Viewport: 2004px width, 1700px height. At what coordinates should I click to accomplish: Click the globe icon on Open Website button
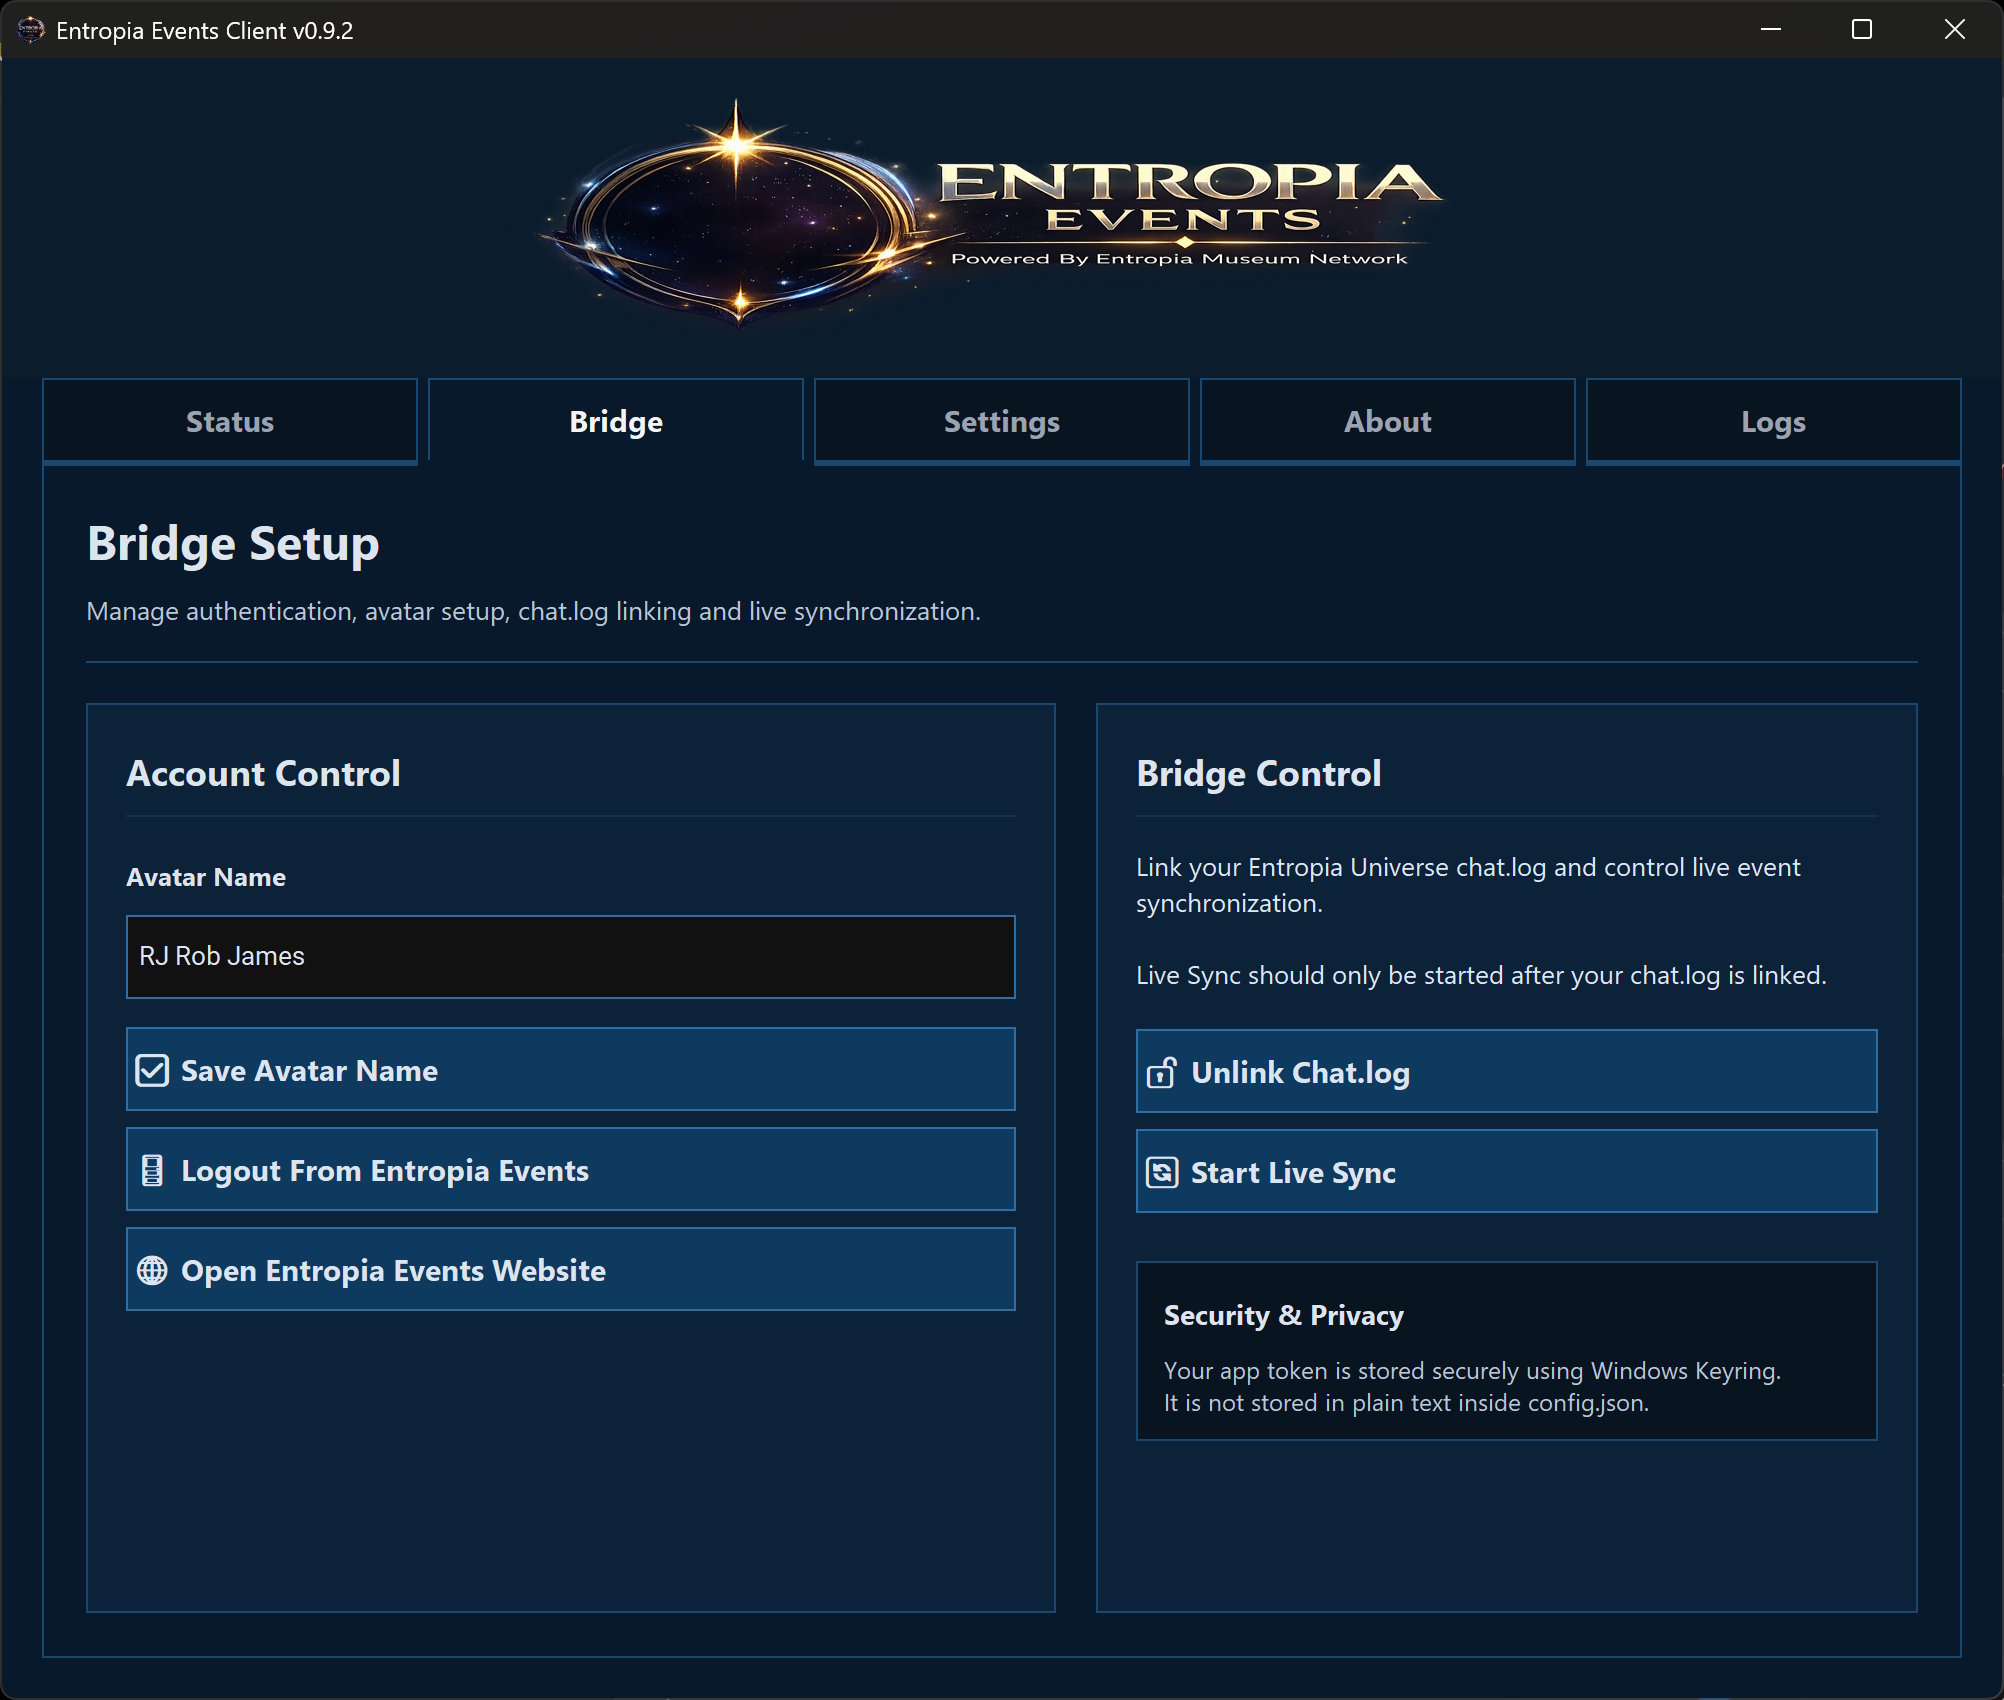point(152,1271)
